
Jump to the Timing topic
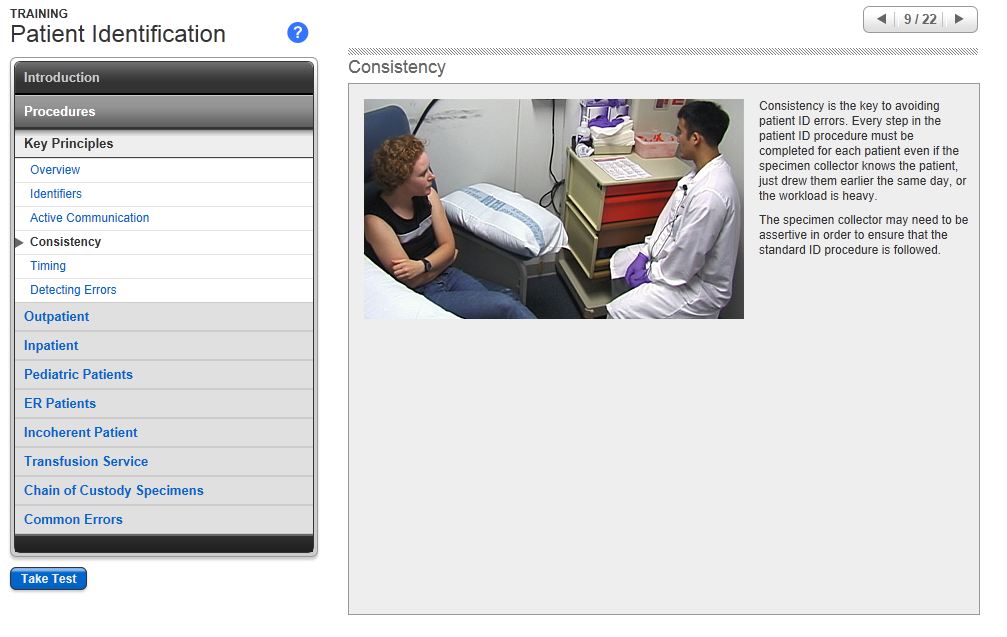[x=48, y=266]
